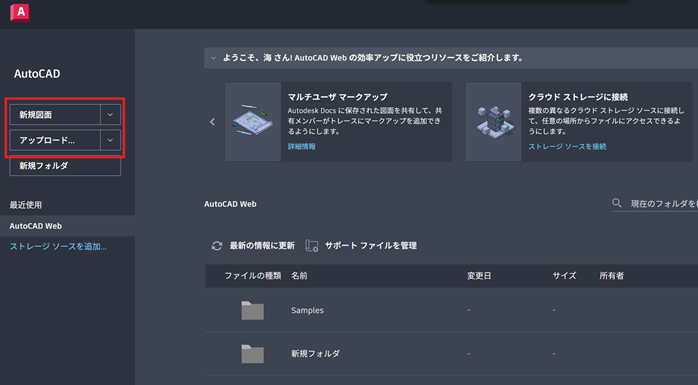Image resolution: width=698 pixels, height=385 pixels.
Task: Click the support files manage icon
Action: tap(312, 246)
